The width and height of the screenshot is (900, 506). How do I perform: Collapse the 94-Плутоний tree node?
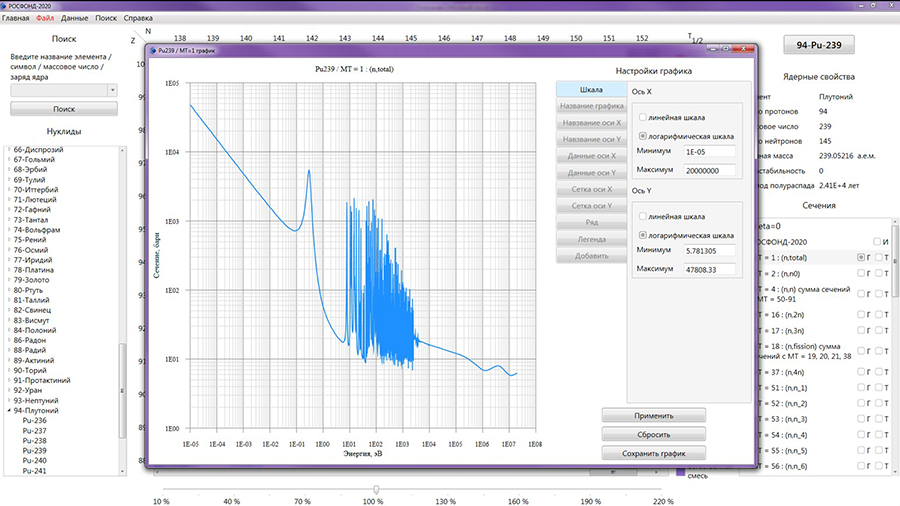[9, 411]
